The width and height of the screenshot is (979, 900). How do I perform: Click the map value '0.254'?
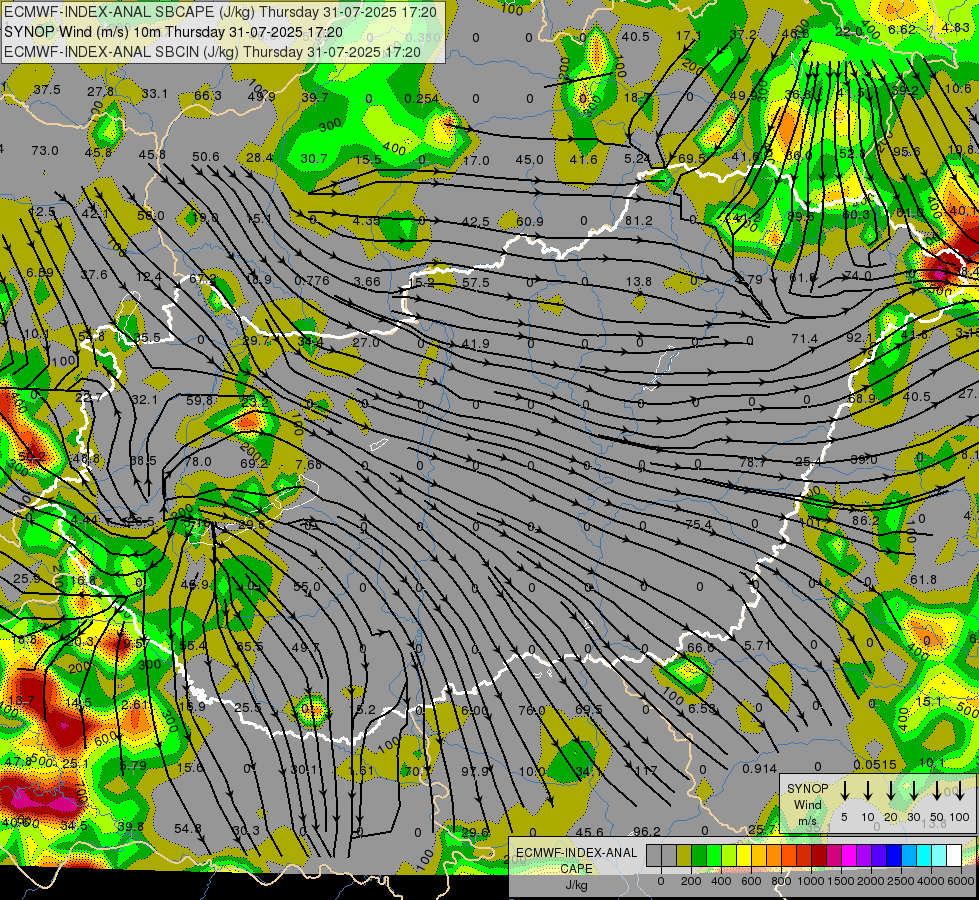pos(421,99)
